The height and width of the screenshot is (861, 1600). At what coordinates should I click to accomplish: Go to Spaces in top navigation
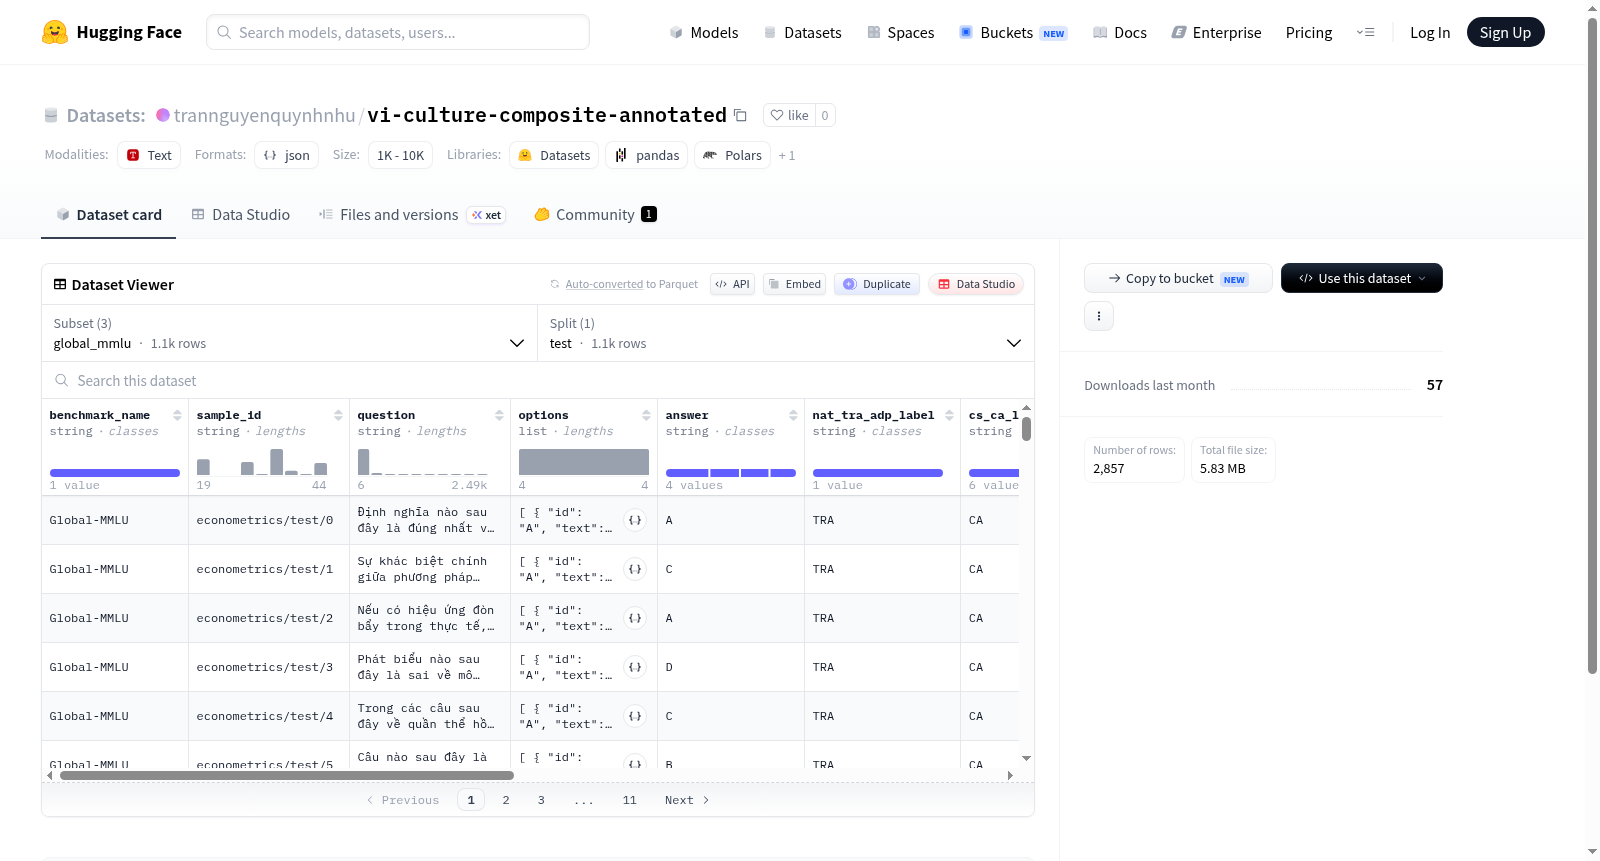click(900, 32)
